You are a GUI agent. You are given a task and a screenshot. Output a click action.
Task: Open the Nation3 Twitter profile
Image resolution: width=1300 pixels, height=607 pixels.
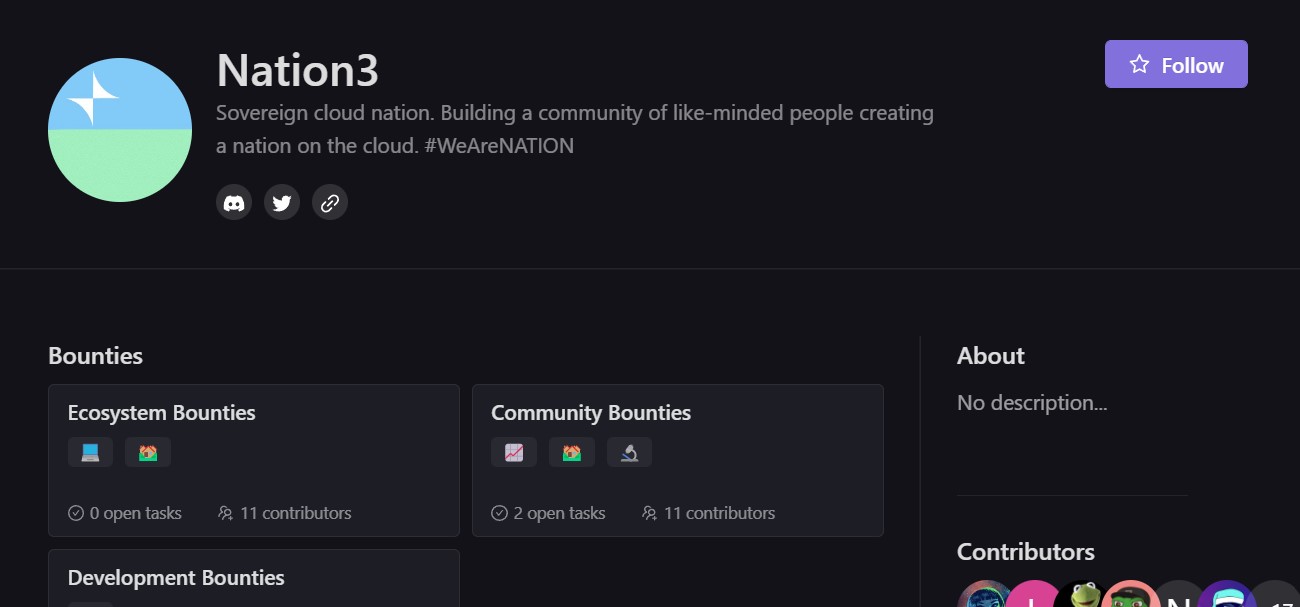[282, 203]
